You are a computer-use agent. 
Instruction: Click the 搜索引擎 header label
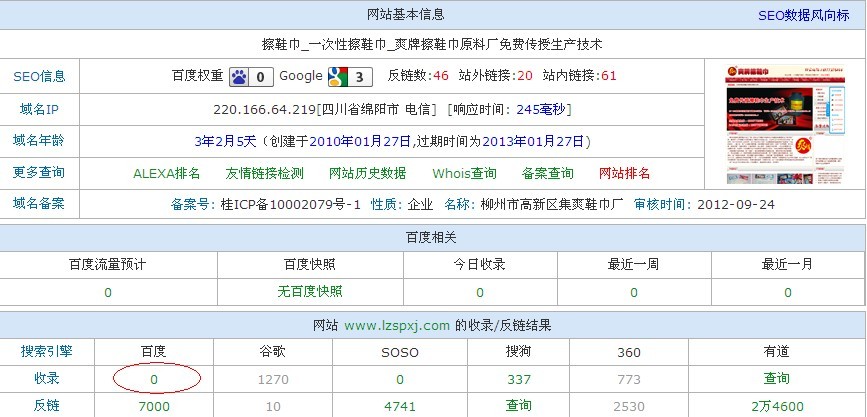click(47, 351)
